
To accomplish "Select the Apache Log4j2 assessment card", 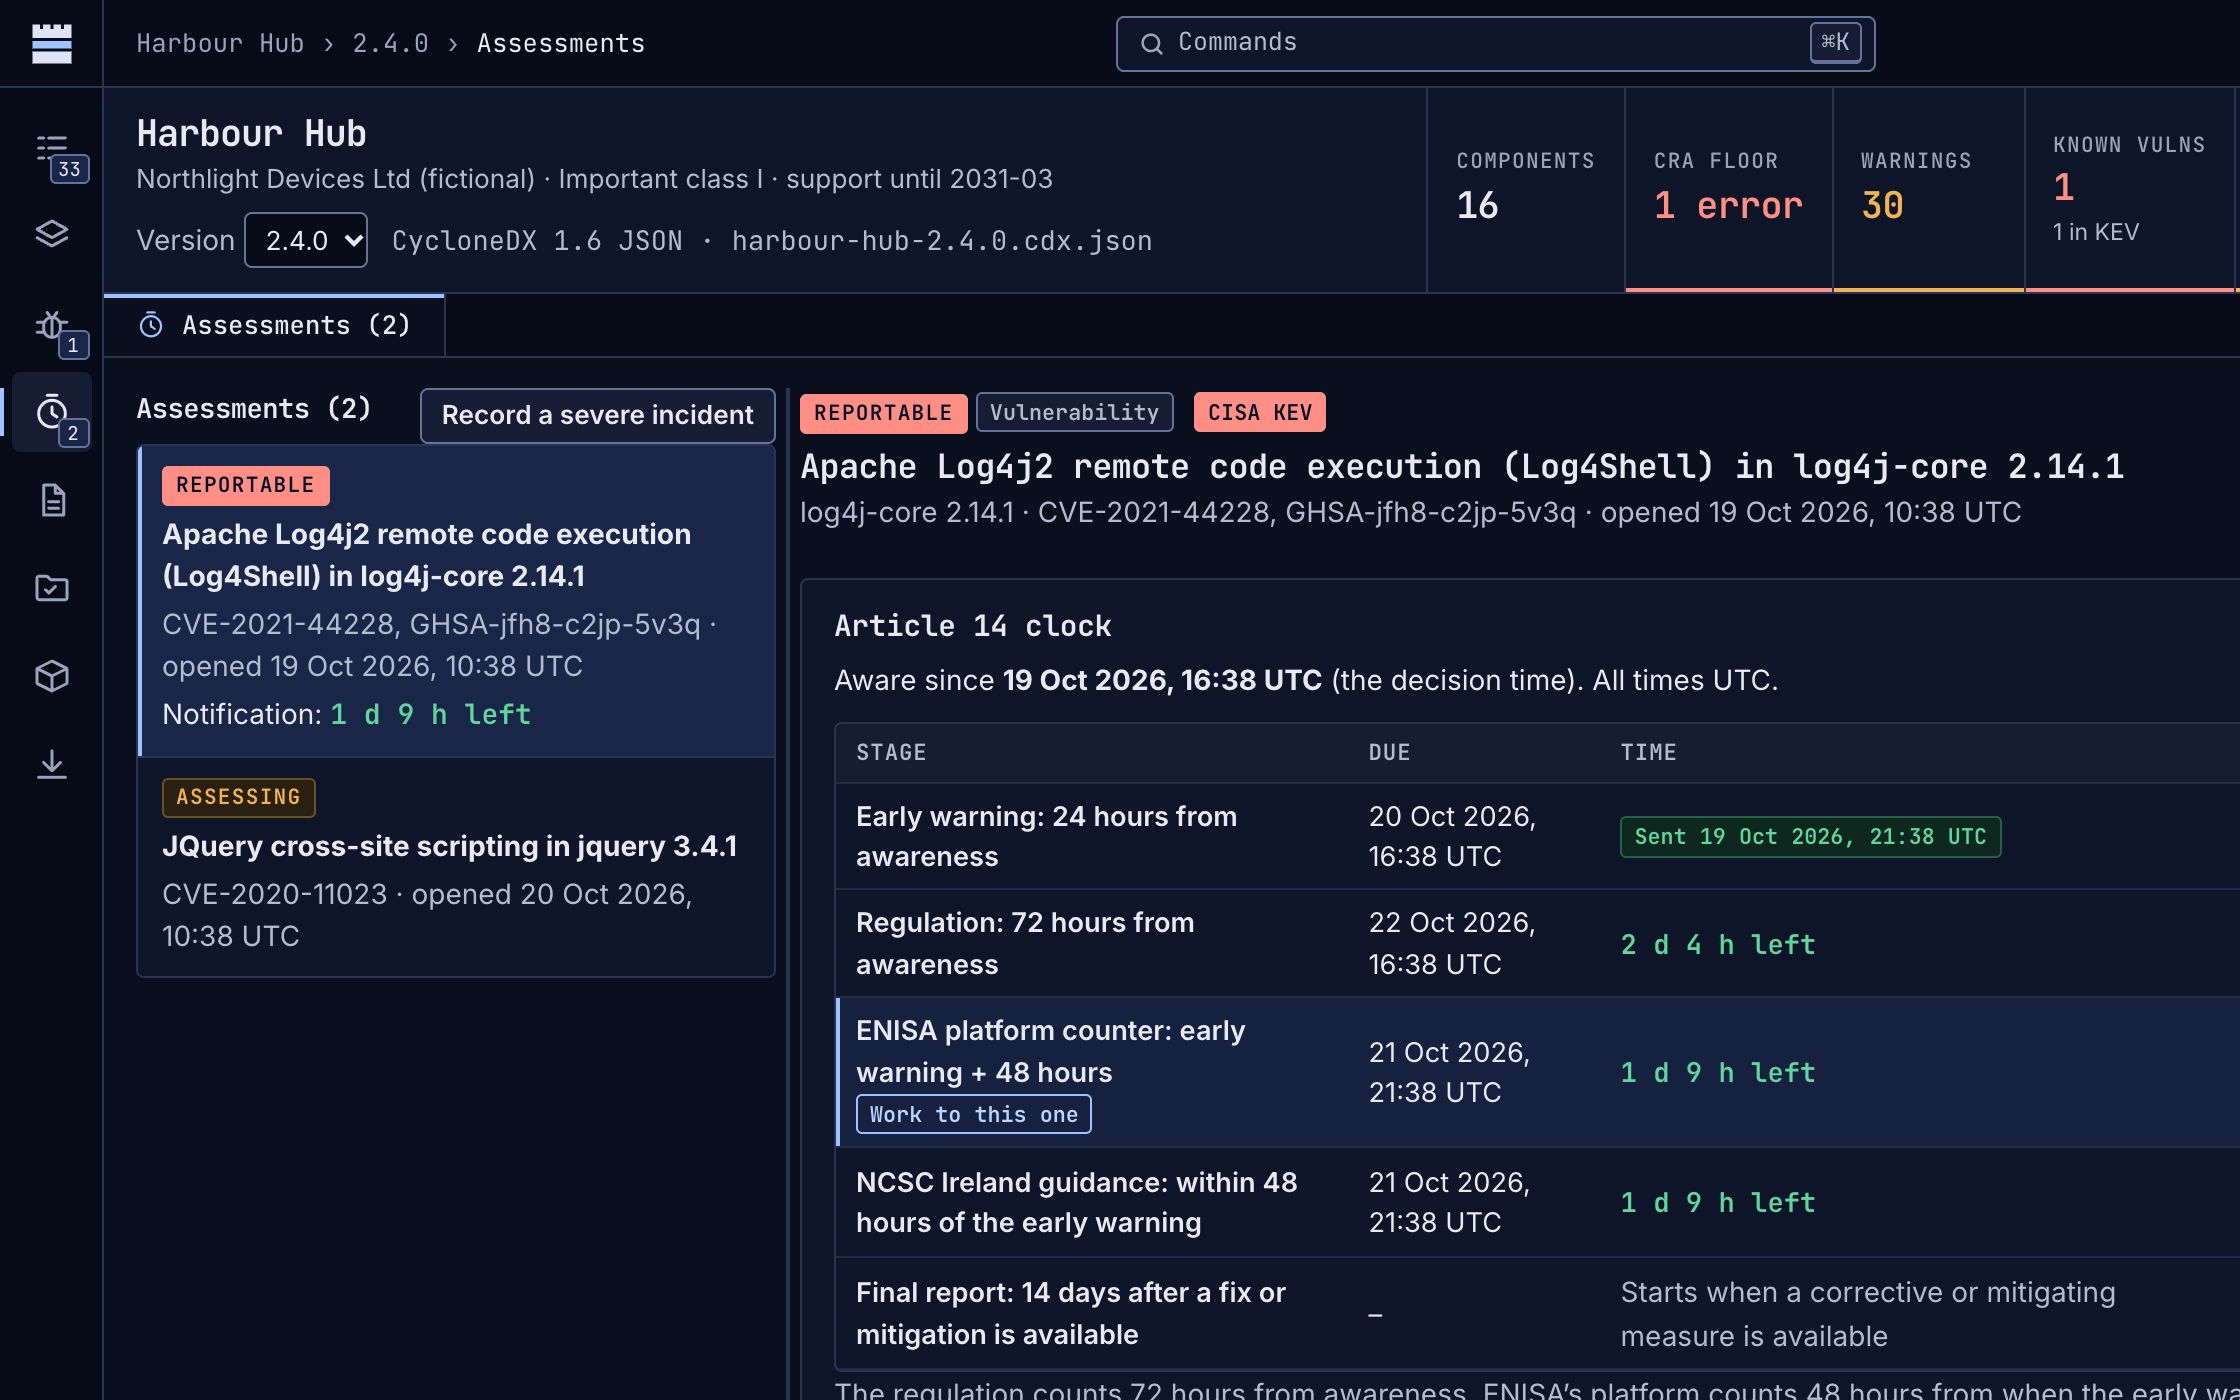I will 456,601.
